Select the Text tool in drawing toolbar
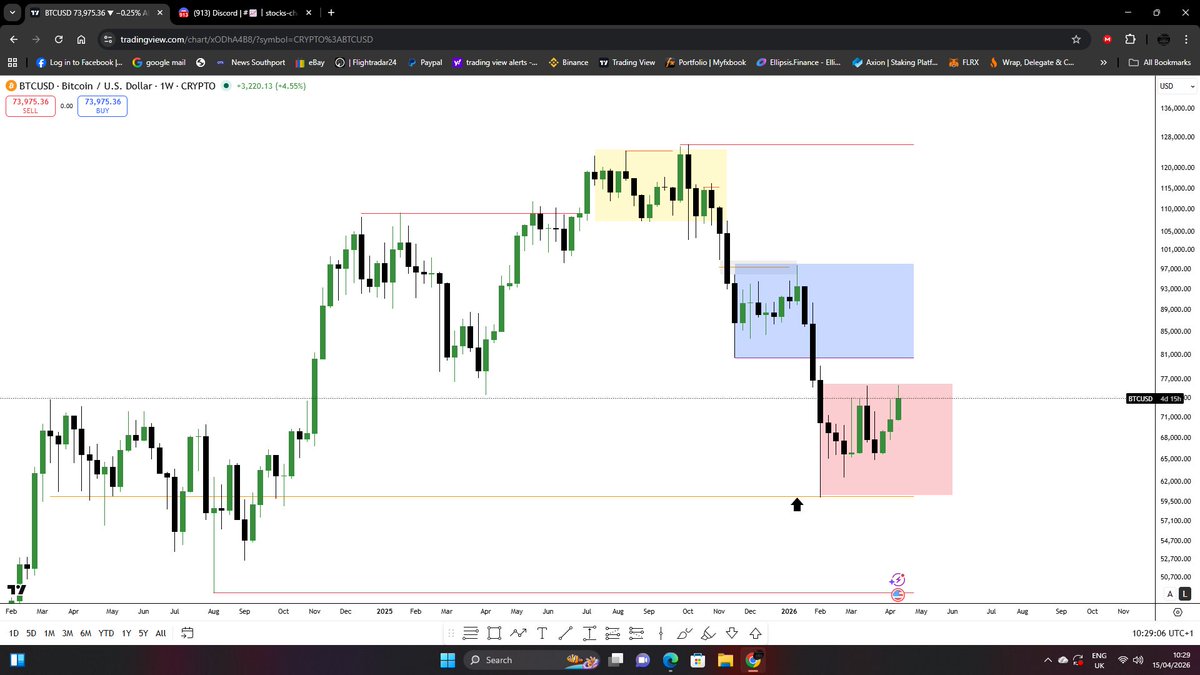 (x=541, y=633)
